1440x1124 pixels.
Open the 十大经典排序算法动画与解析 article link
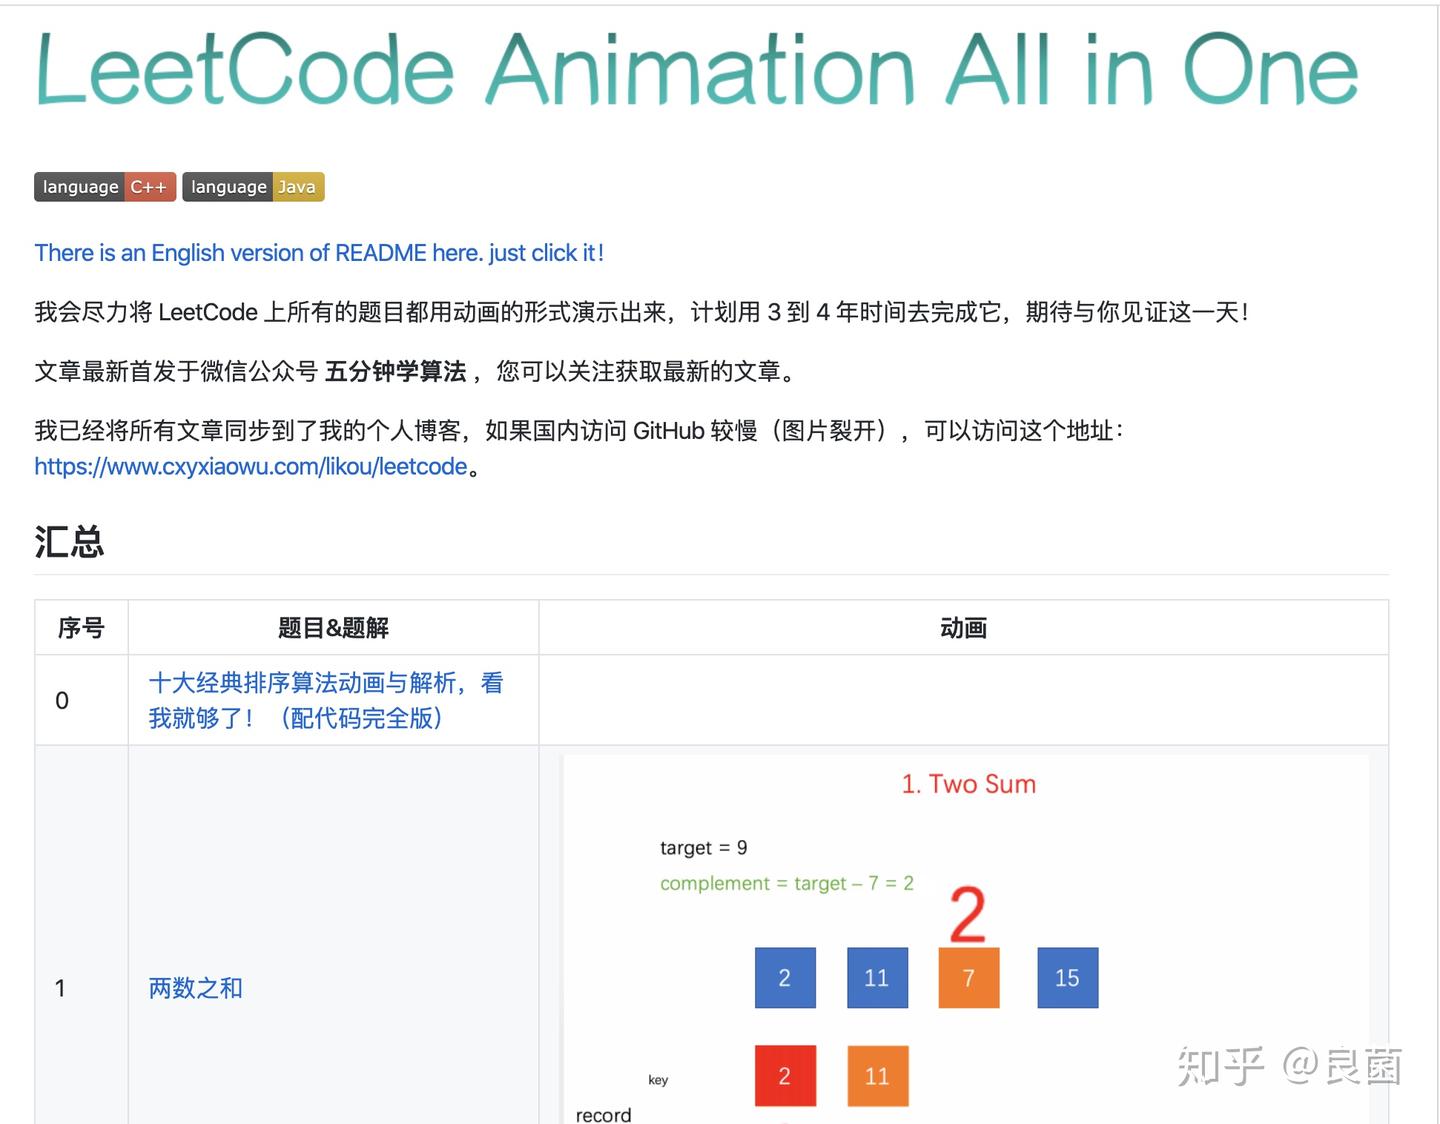pos(326,700)
